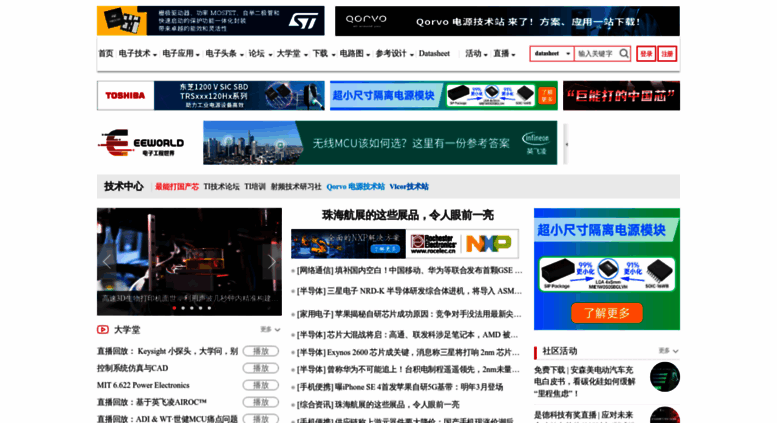Open 三星电子 NRD-K 半导体 article

pyautogui.click(x=409, y=291)
